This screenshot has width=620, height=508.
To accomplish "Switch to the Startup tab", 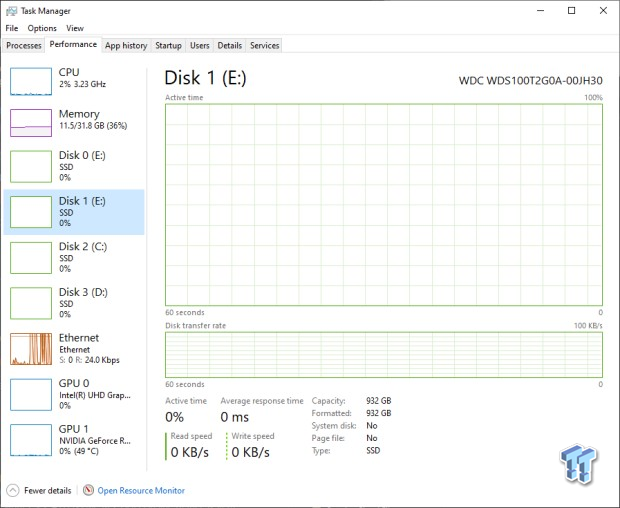I will click(x=168, y=45).
